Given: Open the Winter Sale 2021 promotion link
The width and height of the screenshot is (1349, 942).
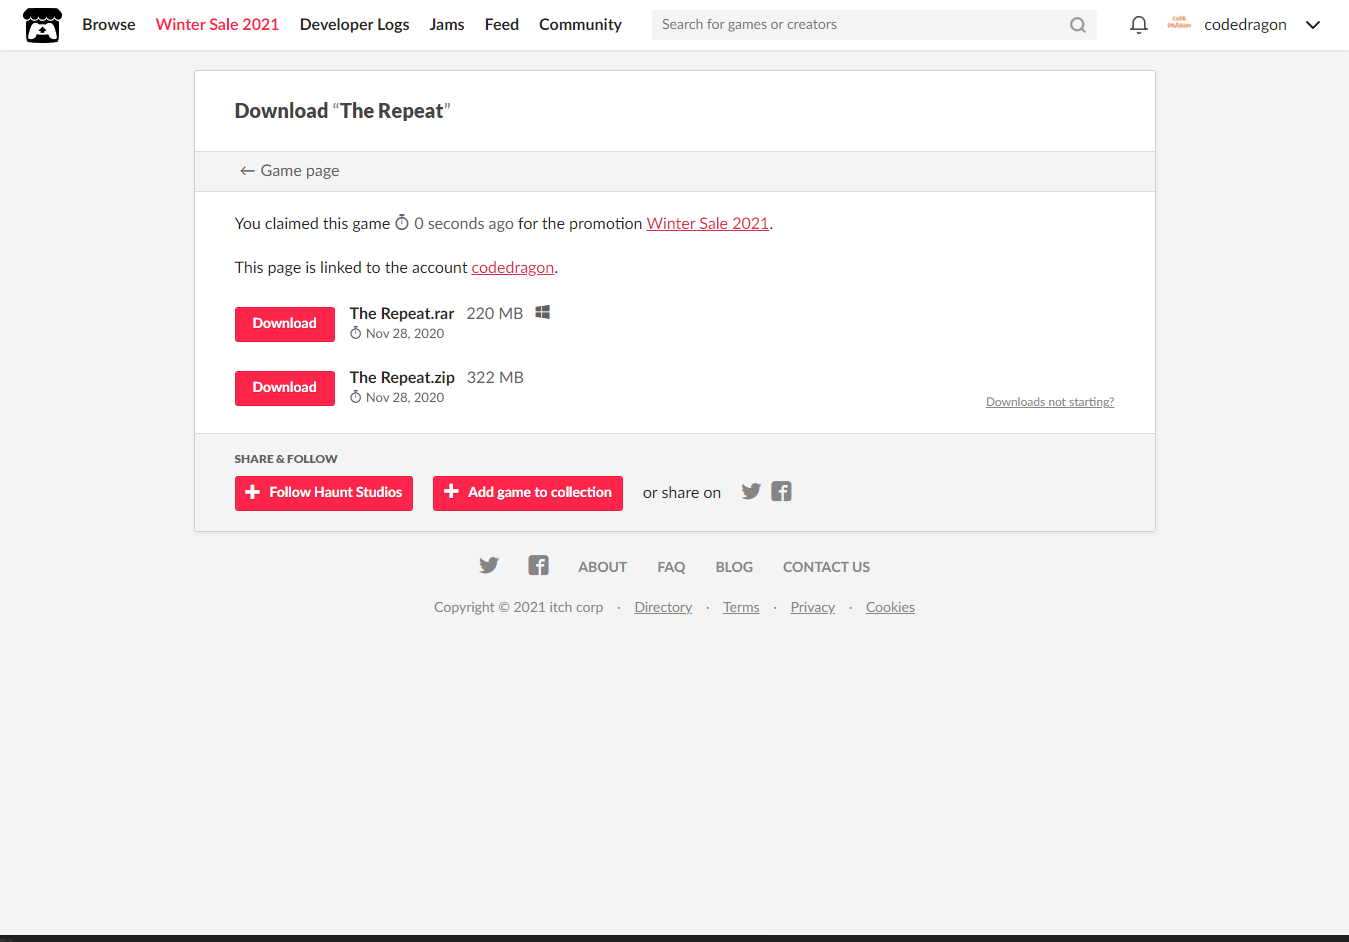Looking at the screenshot, I should pyautogui.click(x=707, y=224).
